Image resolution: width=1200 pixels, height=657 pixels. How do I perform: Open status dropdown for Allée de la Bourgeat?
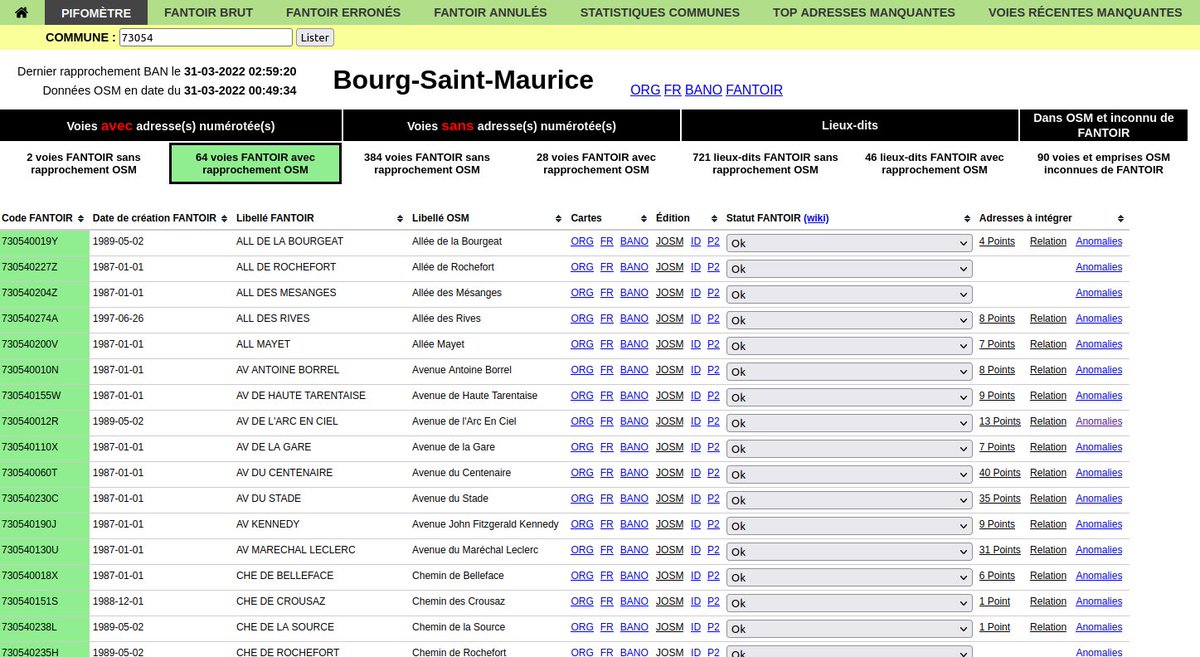(849, 243)
